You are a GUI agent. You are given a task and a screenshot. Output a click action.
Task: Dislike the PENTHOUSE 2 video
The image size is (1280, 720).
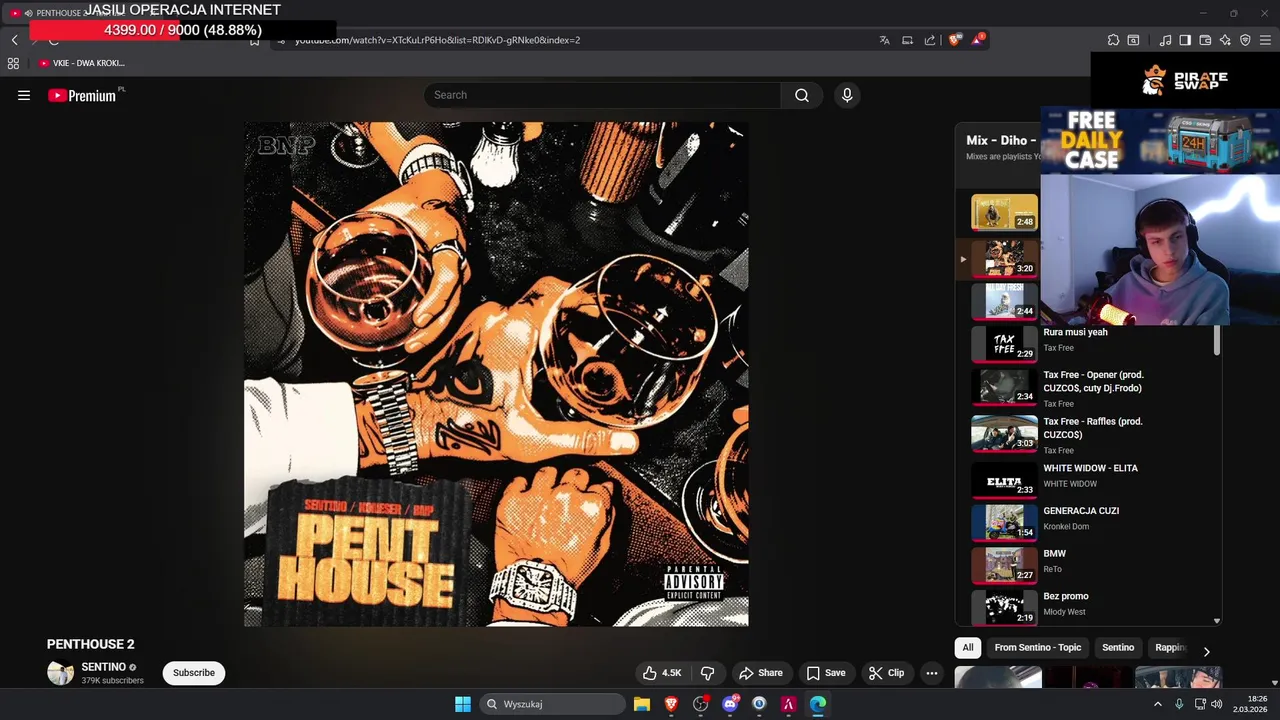point(708,673)
